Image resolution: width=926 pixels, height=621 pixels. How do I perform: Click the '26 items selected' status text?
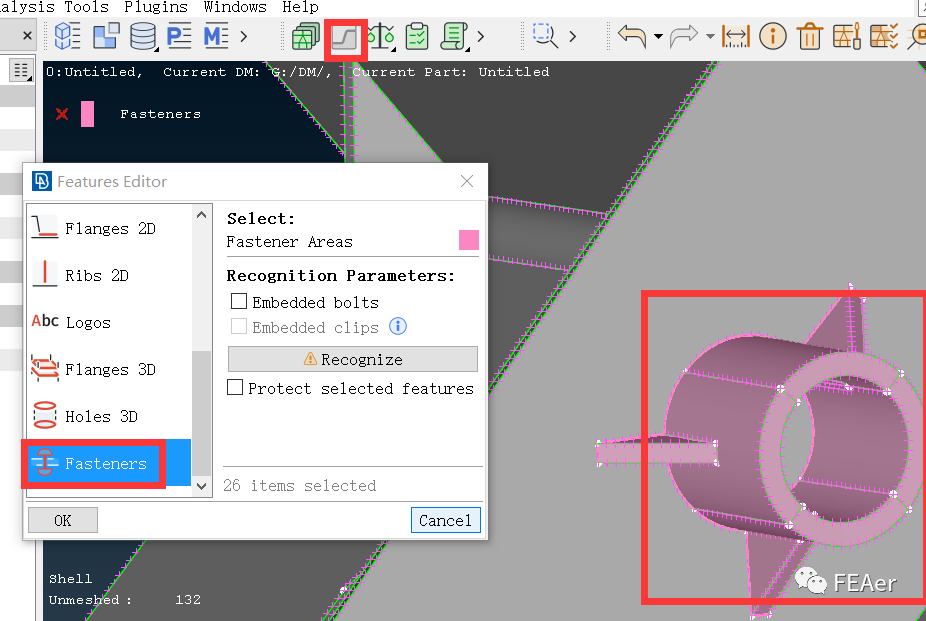(x=299, y=485)
